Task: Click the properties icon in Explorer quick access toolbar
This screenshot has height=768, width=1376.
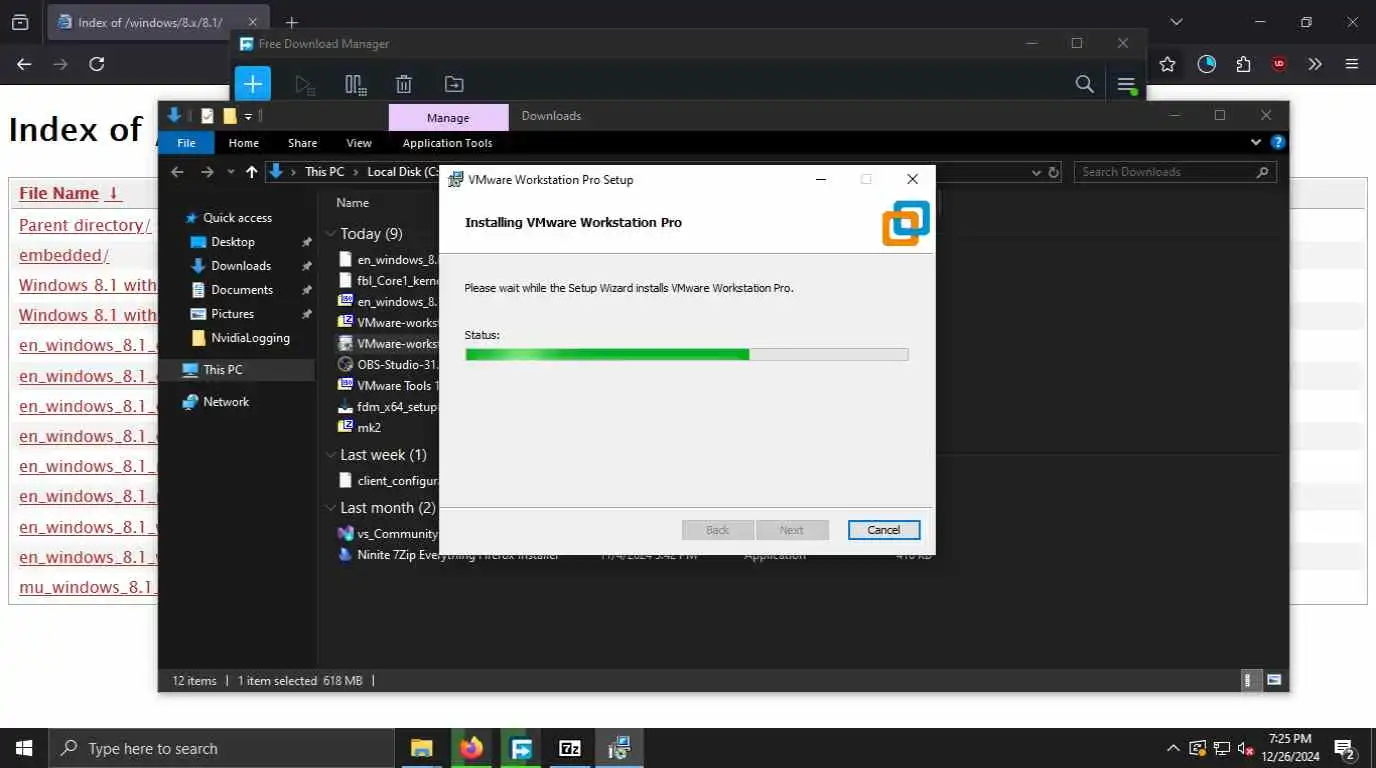Action: (207, 116)
